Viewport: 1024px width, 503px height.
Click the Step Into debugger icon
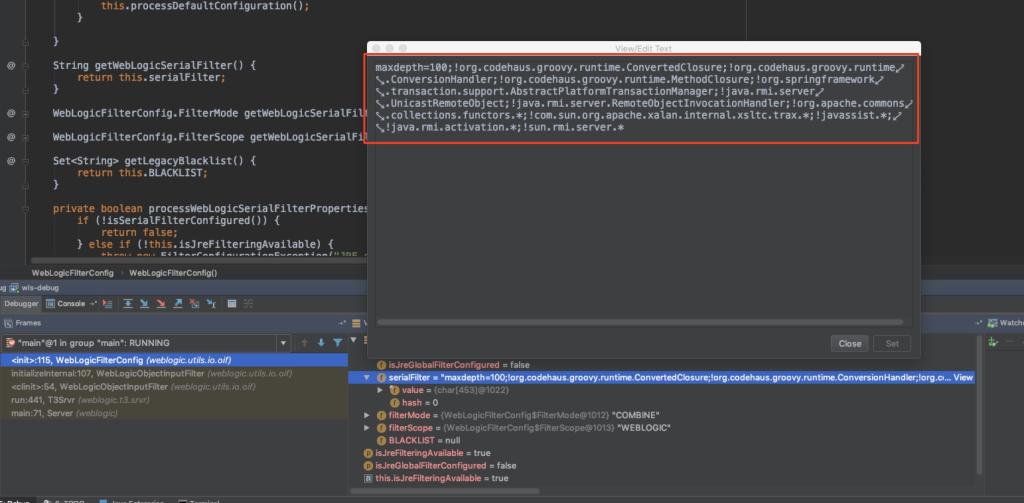[x=144, y=303]
